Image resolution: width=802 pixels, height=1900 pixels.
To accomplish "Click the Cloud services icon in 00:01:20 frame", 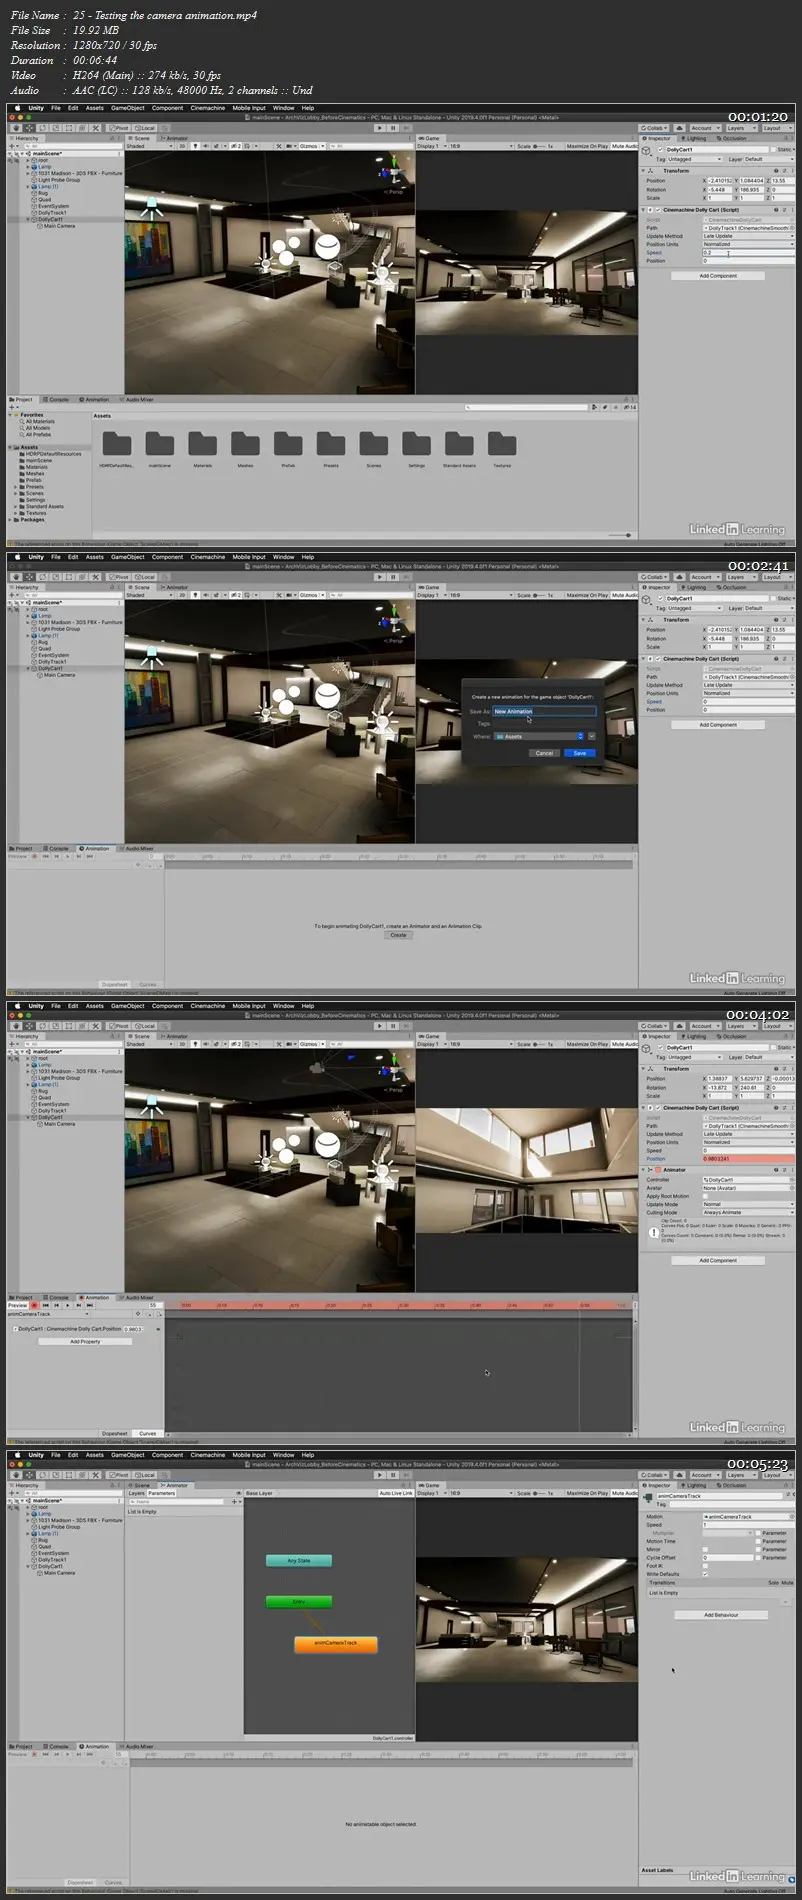I will point(680,128).
